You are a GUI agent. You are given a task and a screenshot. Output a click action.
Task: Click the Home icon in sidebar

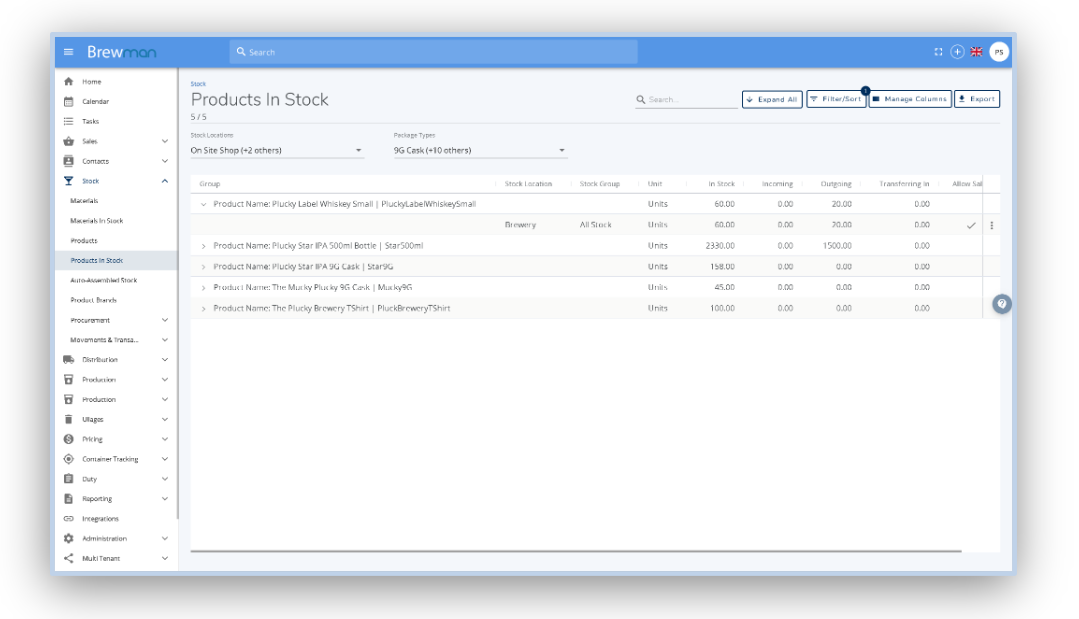pos(68,81)
